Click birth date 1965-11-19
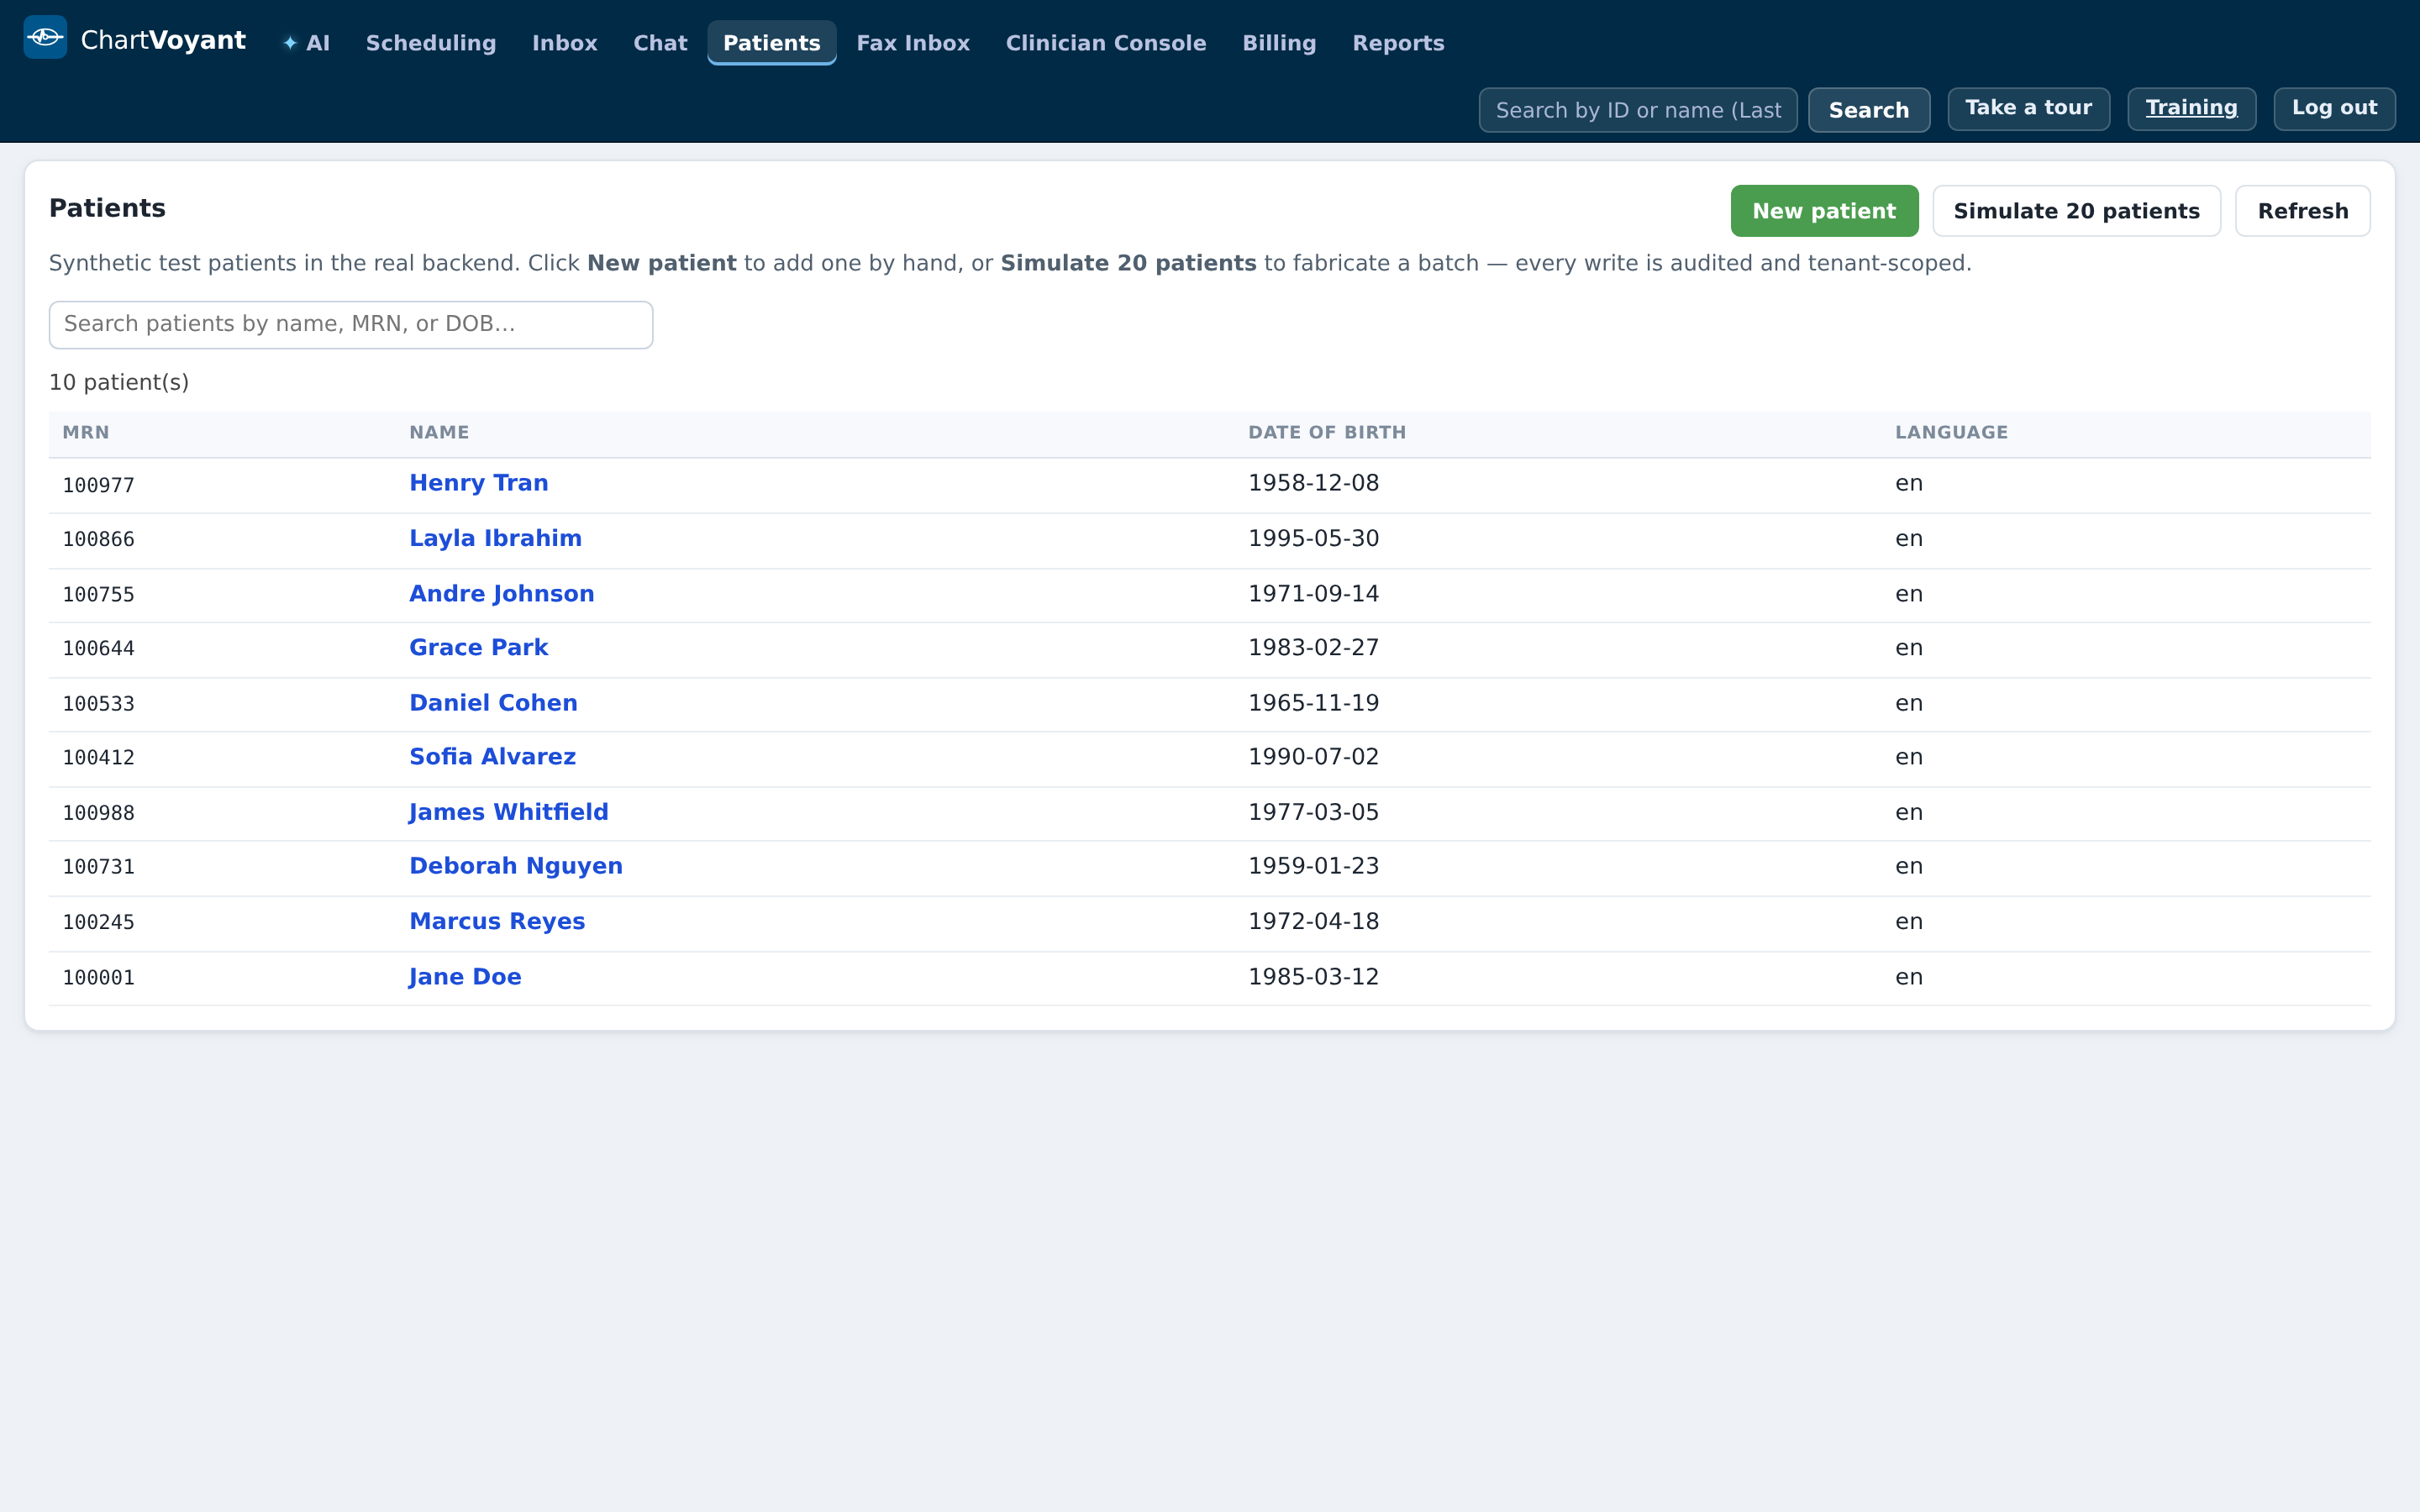2420x1512 pixels. [1313, 703]
